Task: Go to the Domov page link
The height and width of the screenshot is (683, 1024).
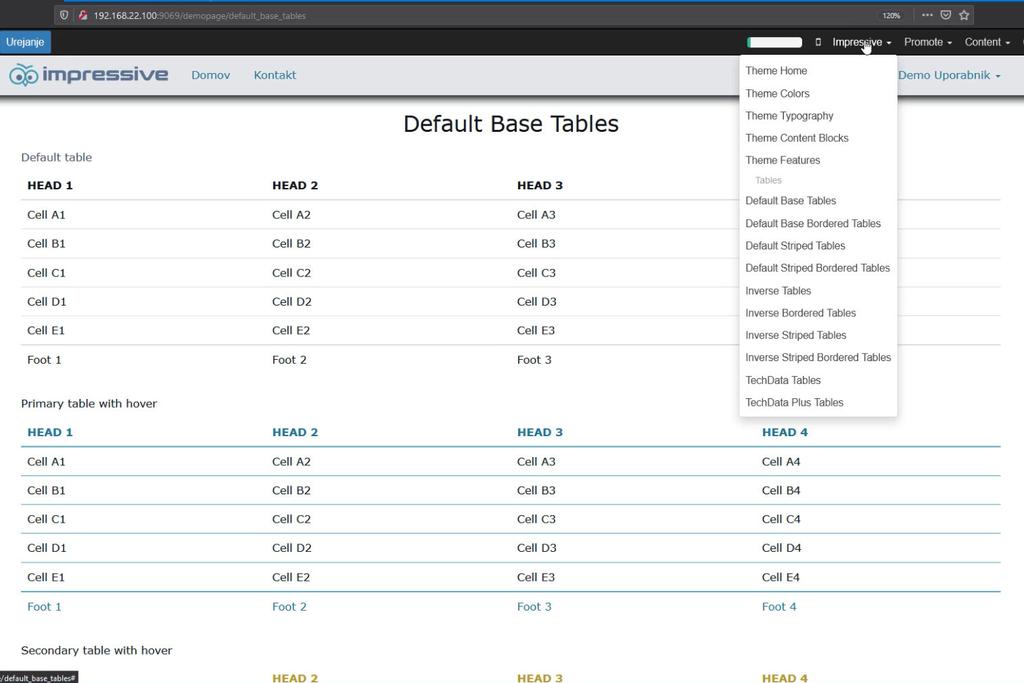Action: tap(210, 75)
